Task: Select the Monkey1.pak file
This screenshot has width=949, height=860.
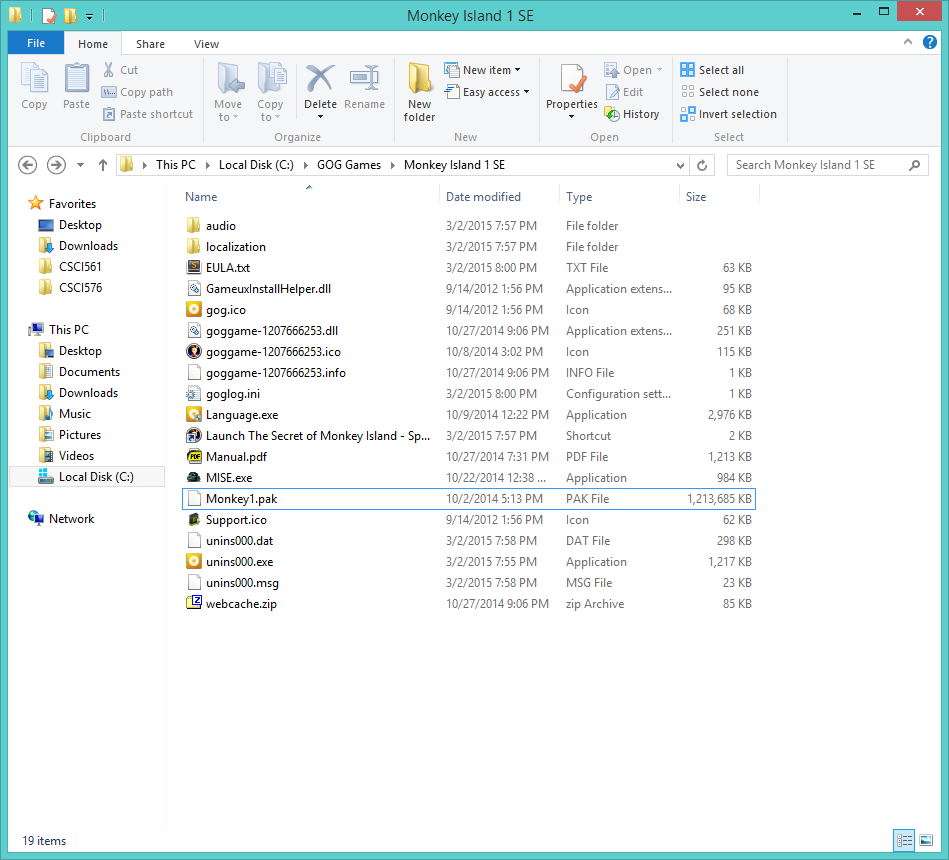Action: pos(468,499)
